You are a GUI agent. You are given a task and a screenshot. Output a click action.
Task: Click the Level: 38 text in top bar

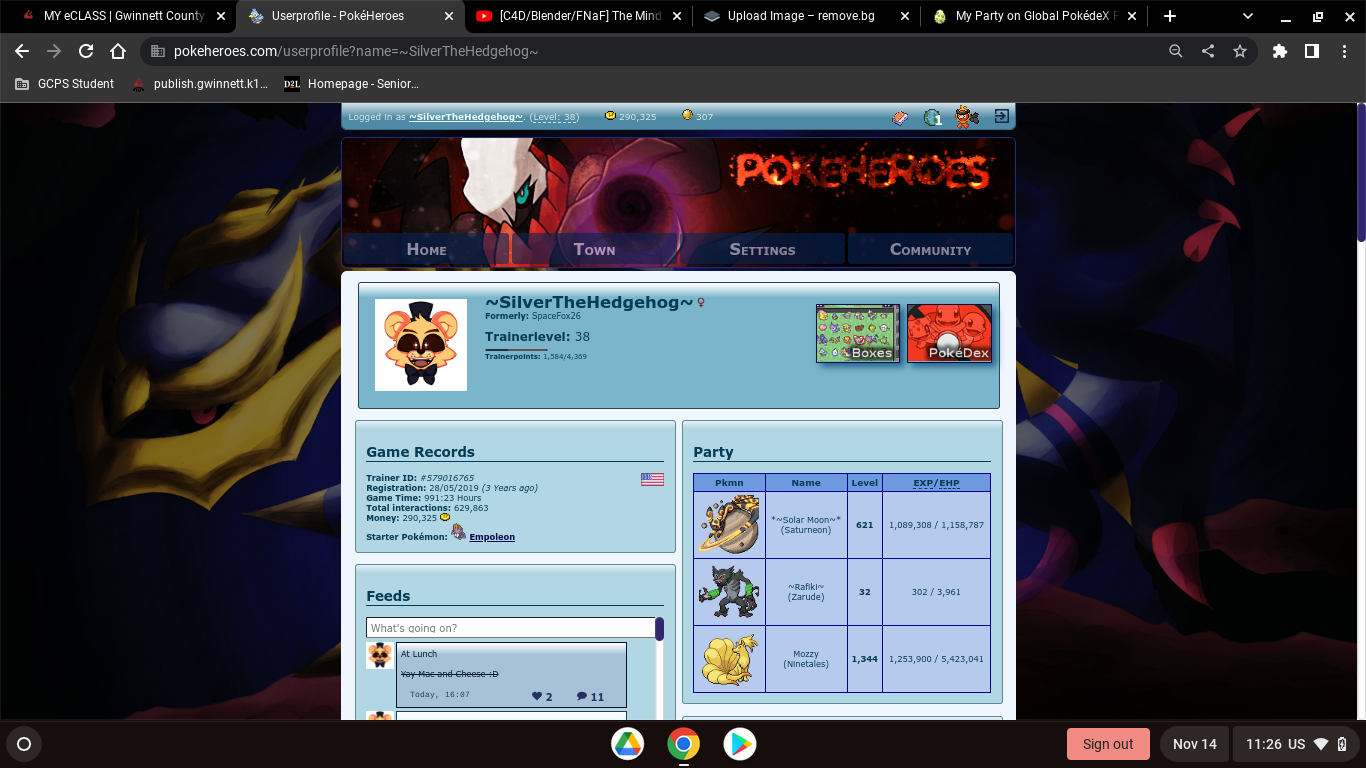click(555, 117)
